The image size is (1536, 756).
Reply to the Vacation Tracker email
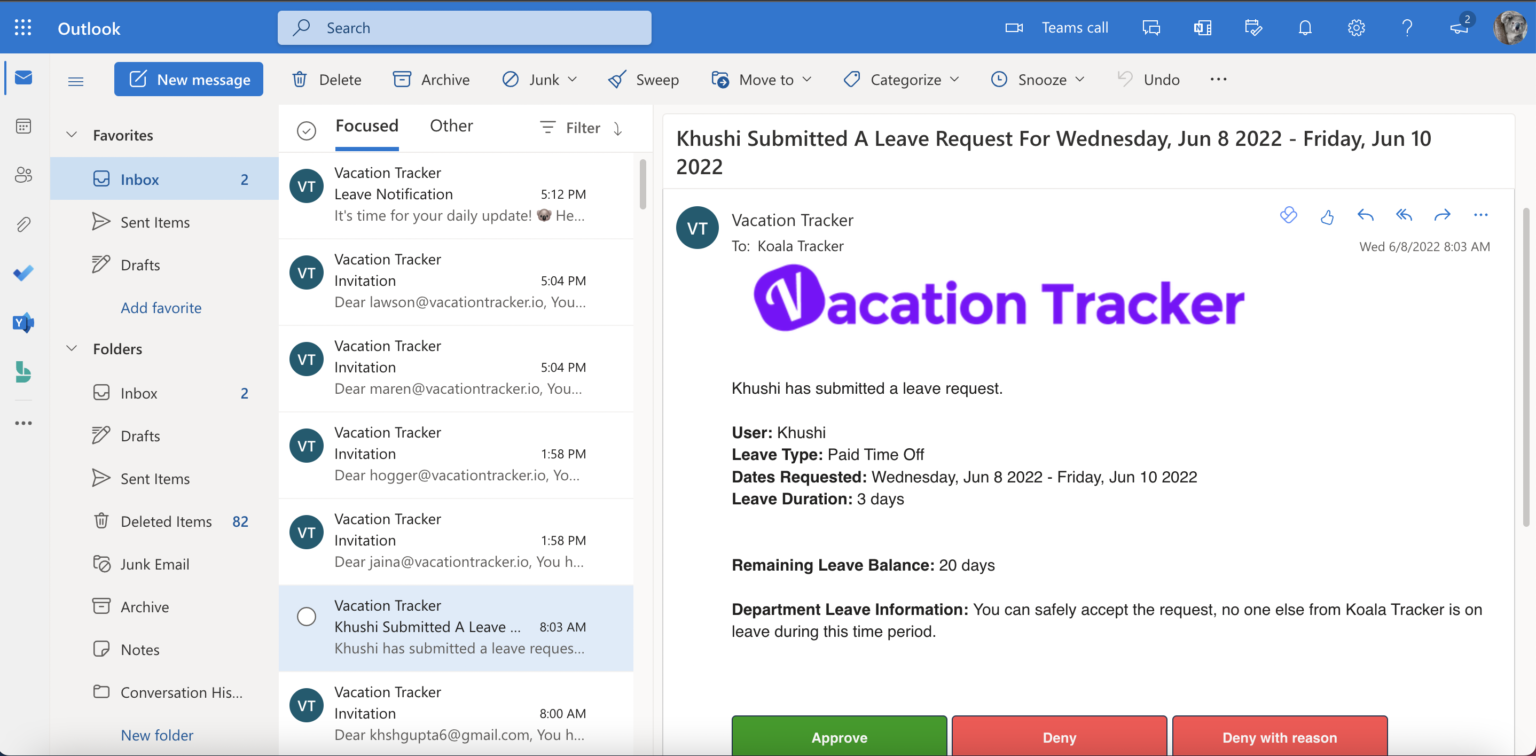pos(1365,215)
